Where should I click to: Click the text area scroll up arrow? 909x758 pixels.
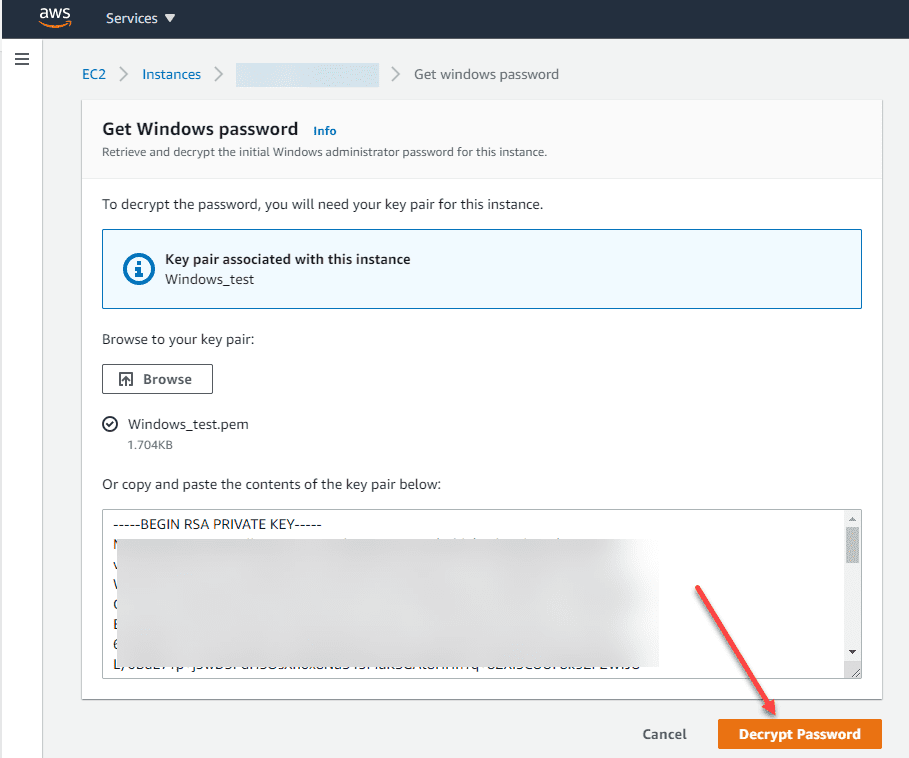[x=852, y=519]
